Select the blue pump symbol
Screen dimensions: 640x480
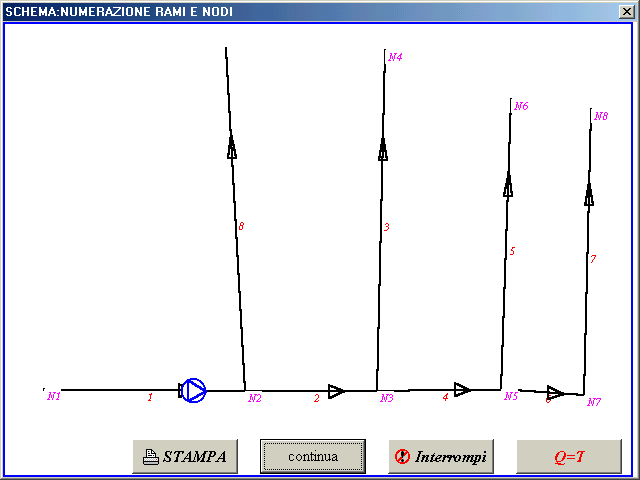click(193, 391)
